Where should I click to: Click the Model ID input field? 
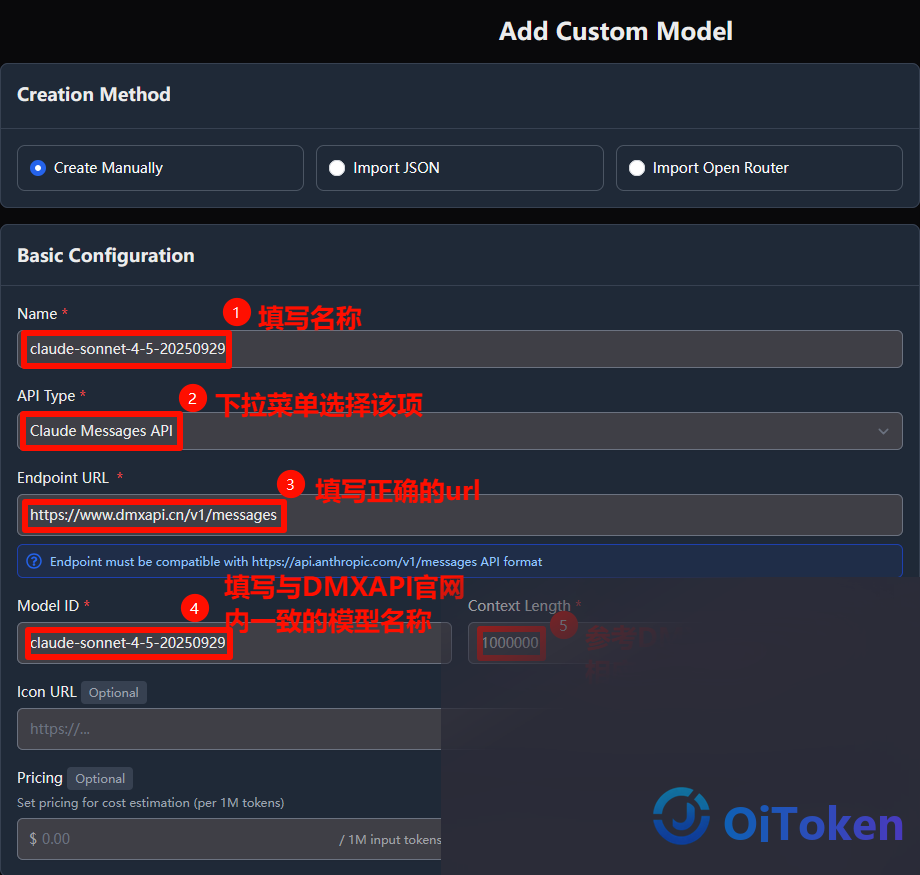234,643
